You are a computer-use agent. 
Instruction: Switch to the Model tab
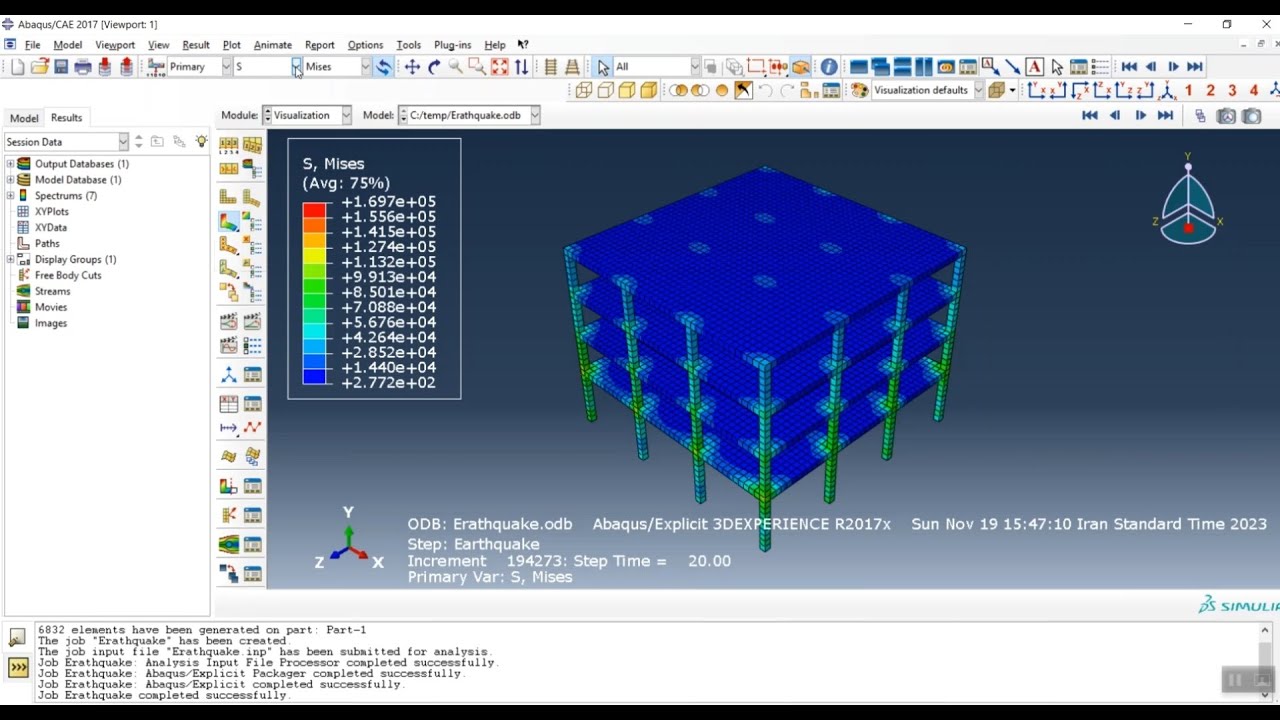click(24, 118)
